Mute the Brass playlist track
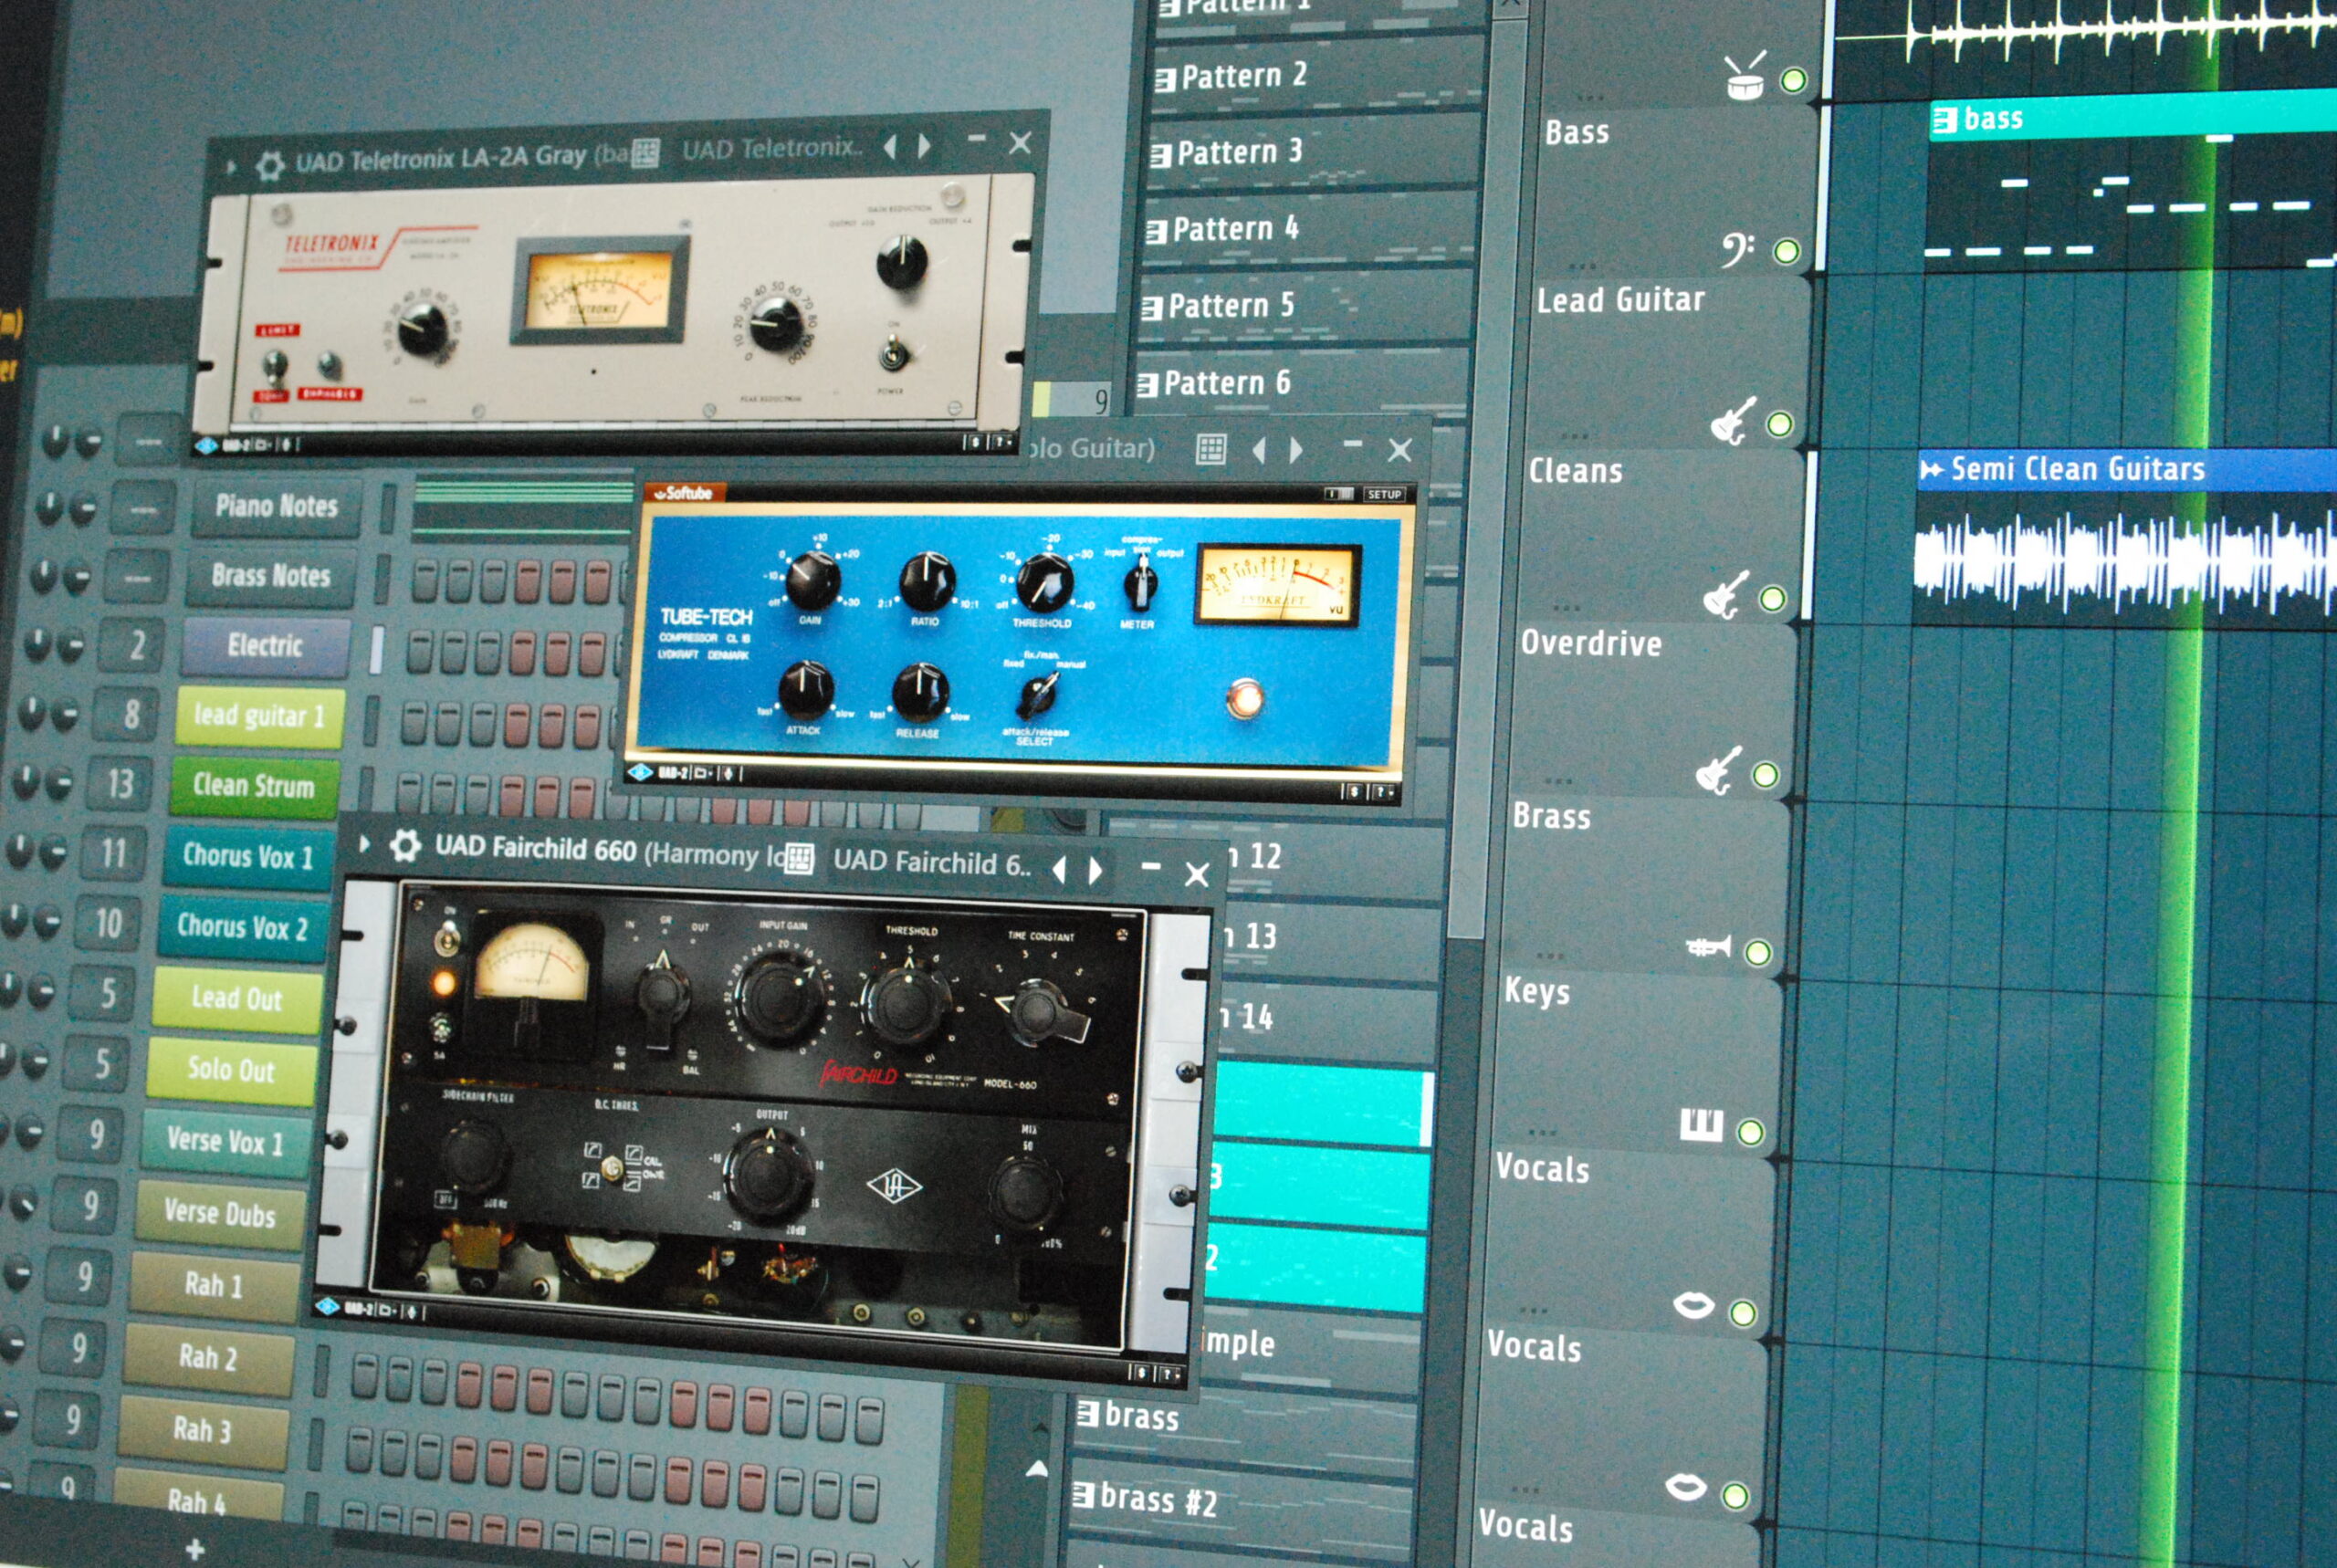The width and height of the screenshot is (2337, 1568). [1757, 952]
